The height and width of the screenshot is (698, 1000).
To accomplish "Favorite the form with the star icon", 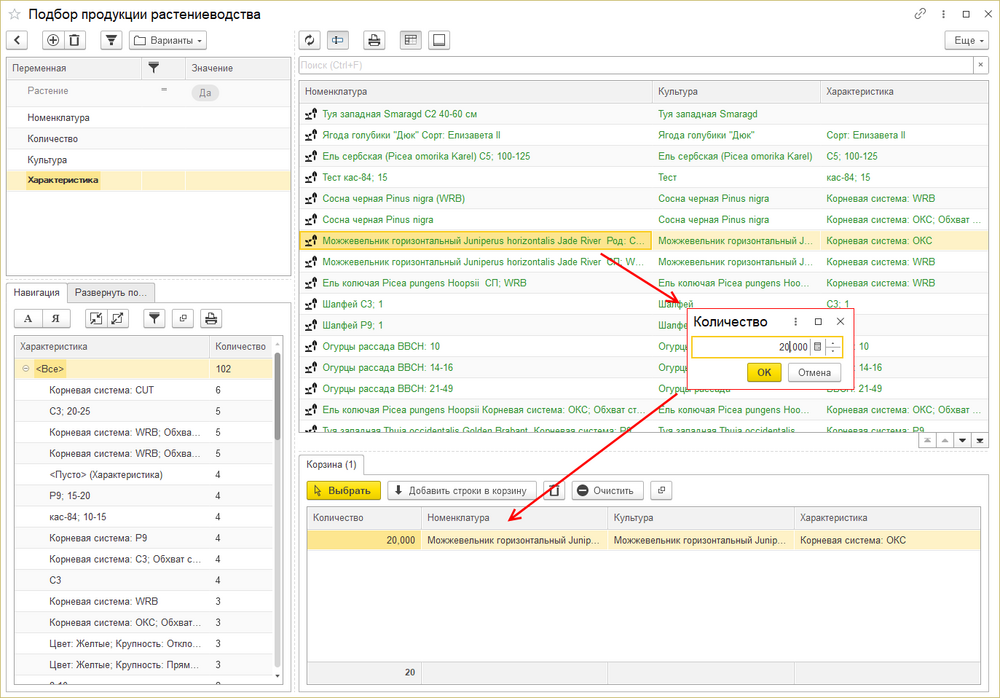I will (14, 14).
